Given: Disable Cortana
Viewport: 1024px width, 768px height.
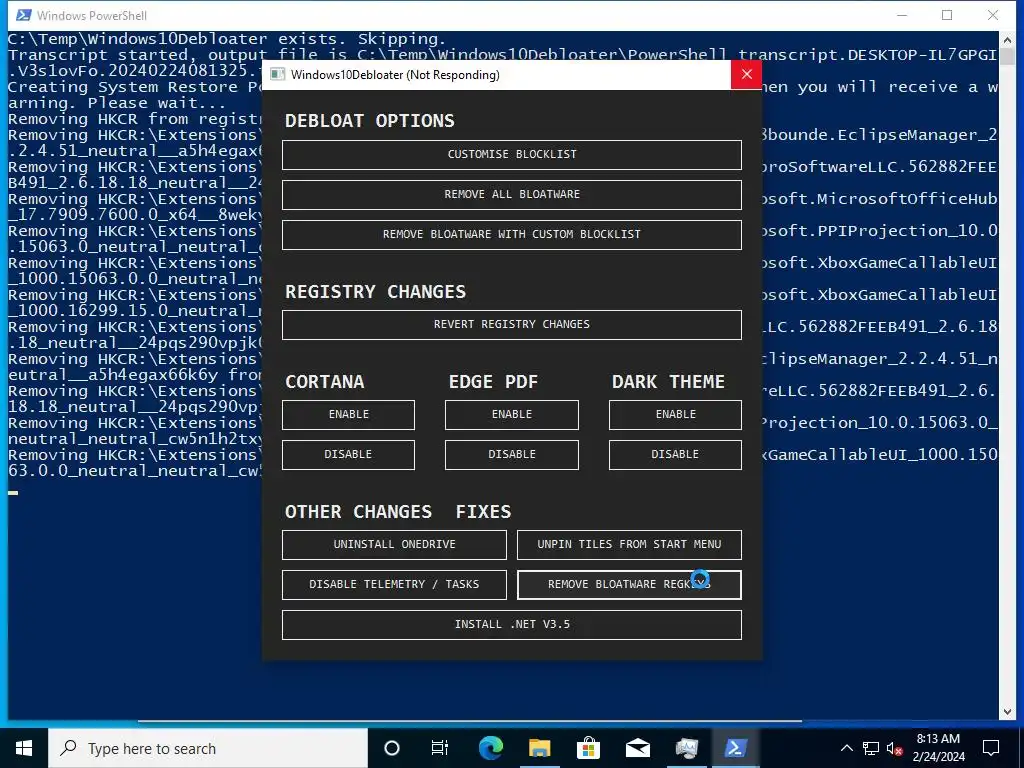Looking at the screenshot, I should (x=348, y=455).
